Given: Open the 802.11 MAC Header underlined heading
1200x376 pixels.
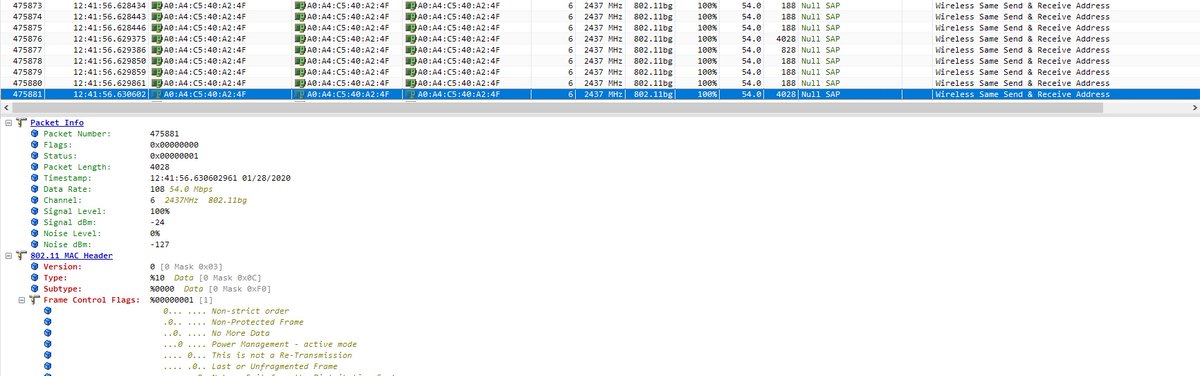Looking at the screenshot, I should [71, 256].
